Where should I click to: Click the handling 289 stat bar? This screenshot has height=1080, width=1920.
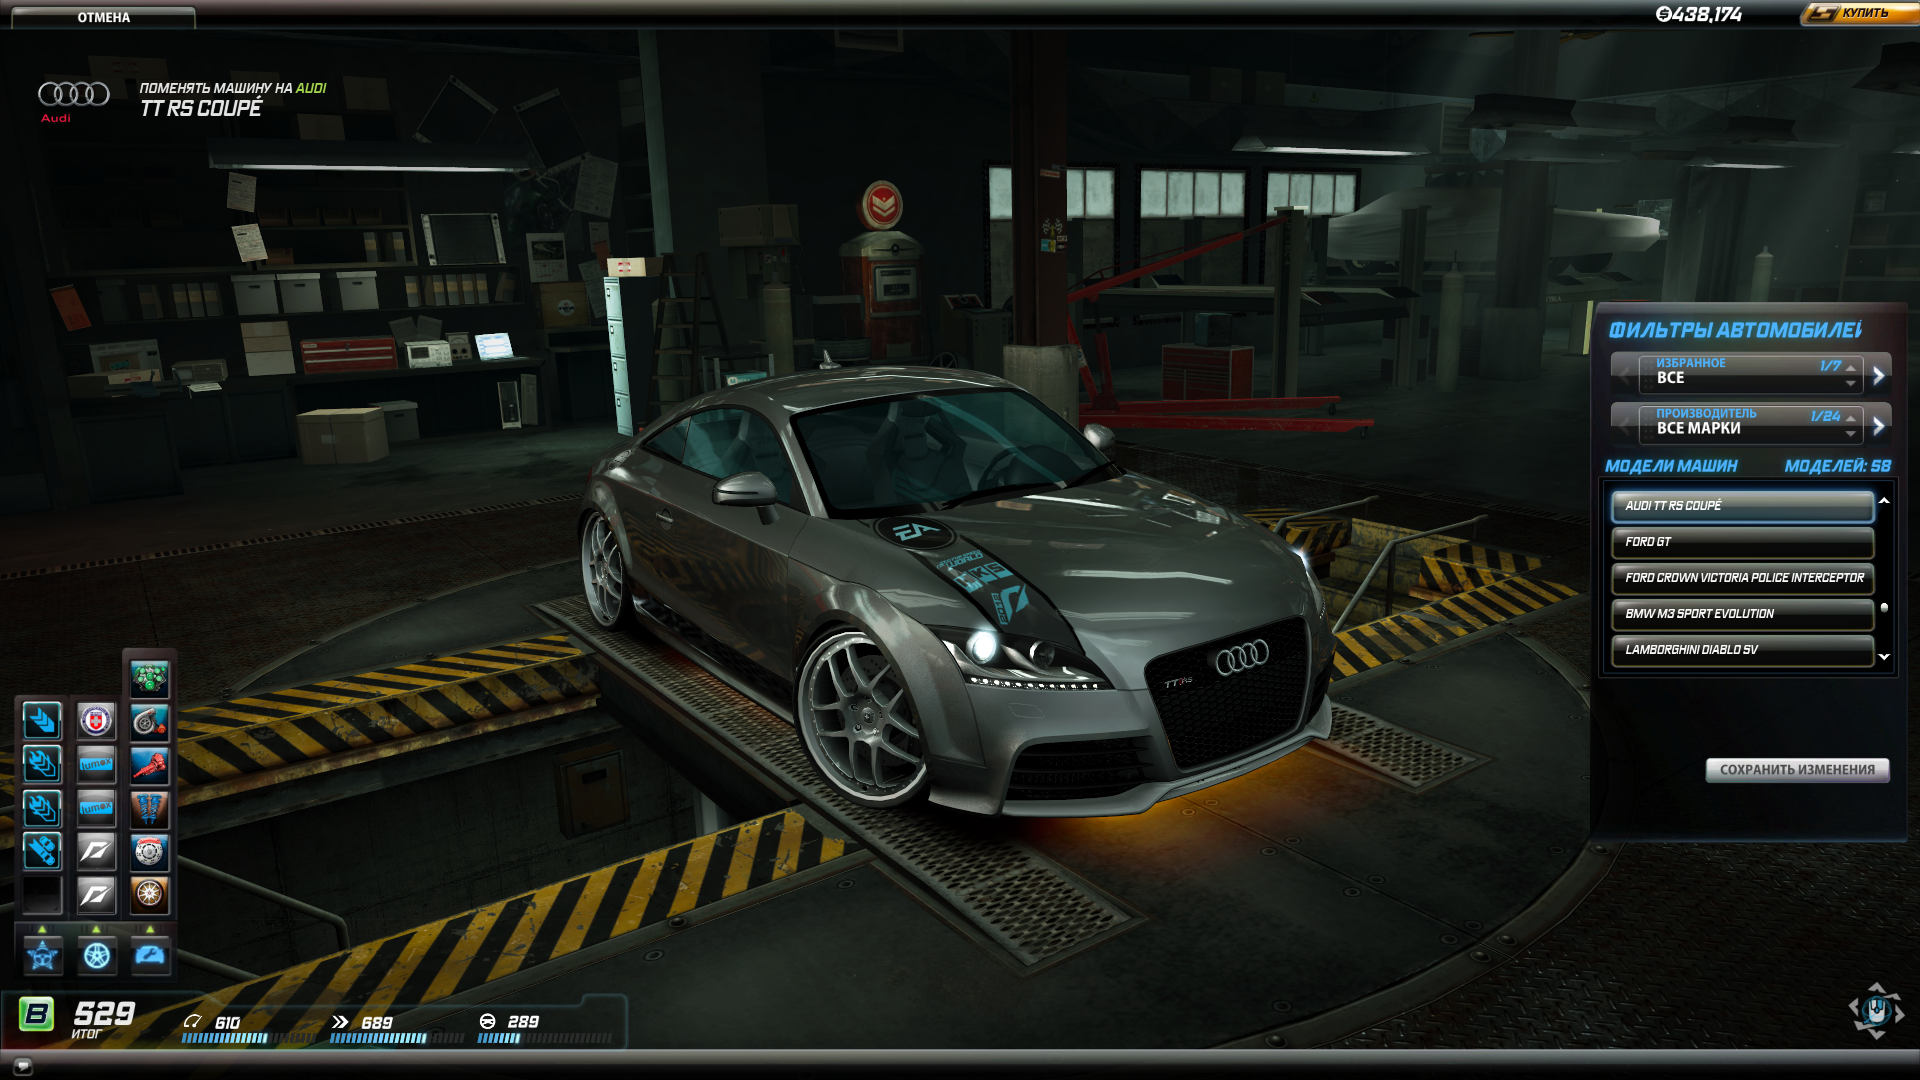pyautogui.click(x=544, y=1038)
